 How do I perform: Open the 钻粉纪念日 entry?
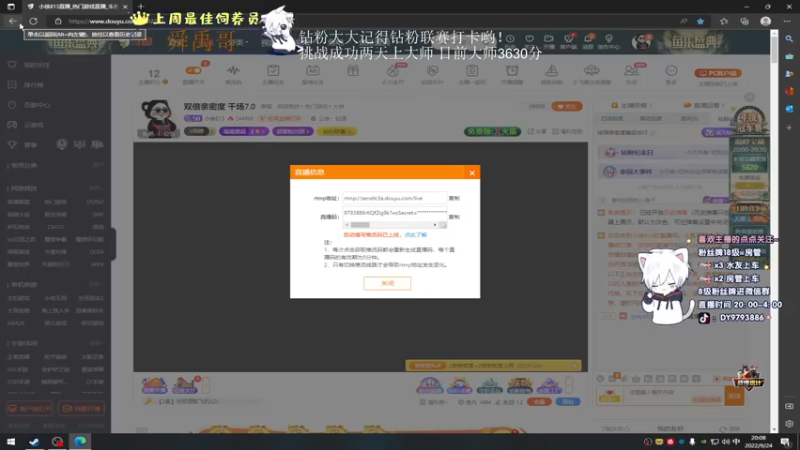[x=663, y=152]
